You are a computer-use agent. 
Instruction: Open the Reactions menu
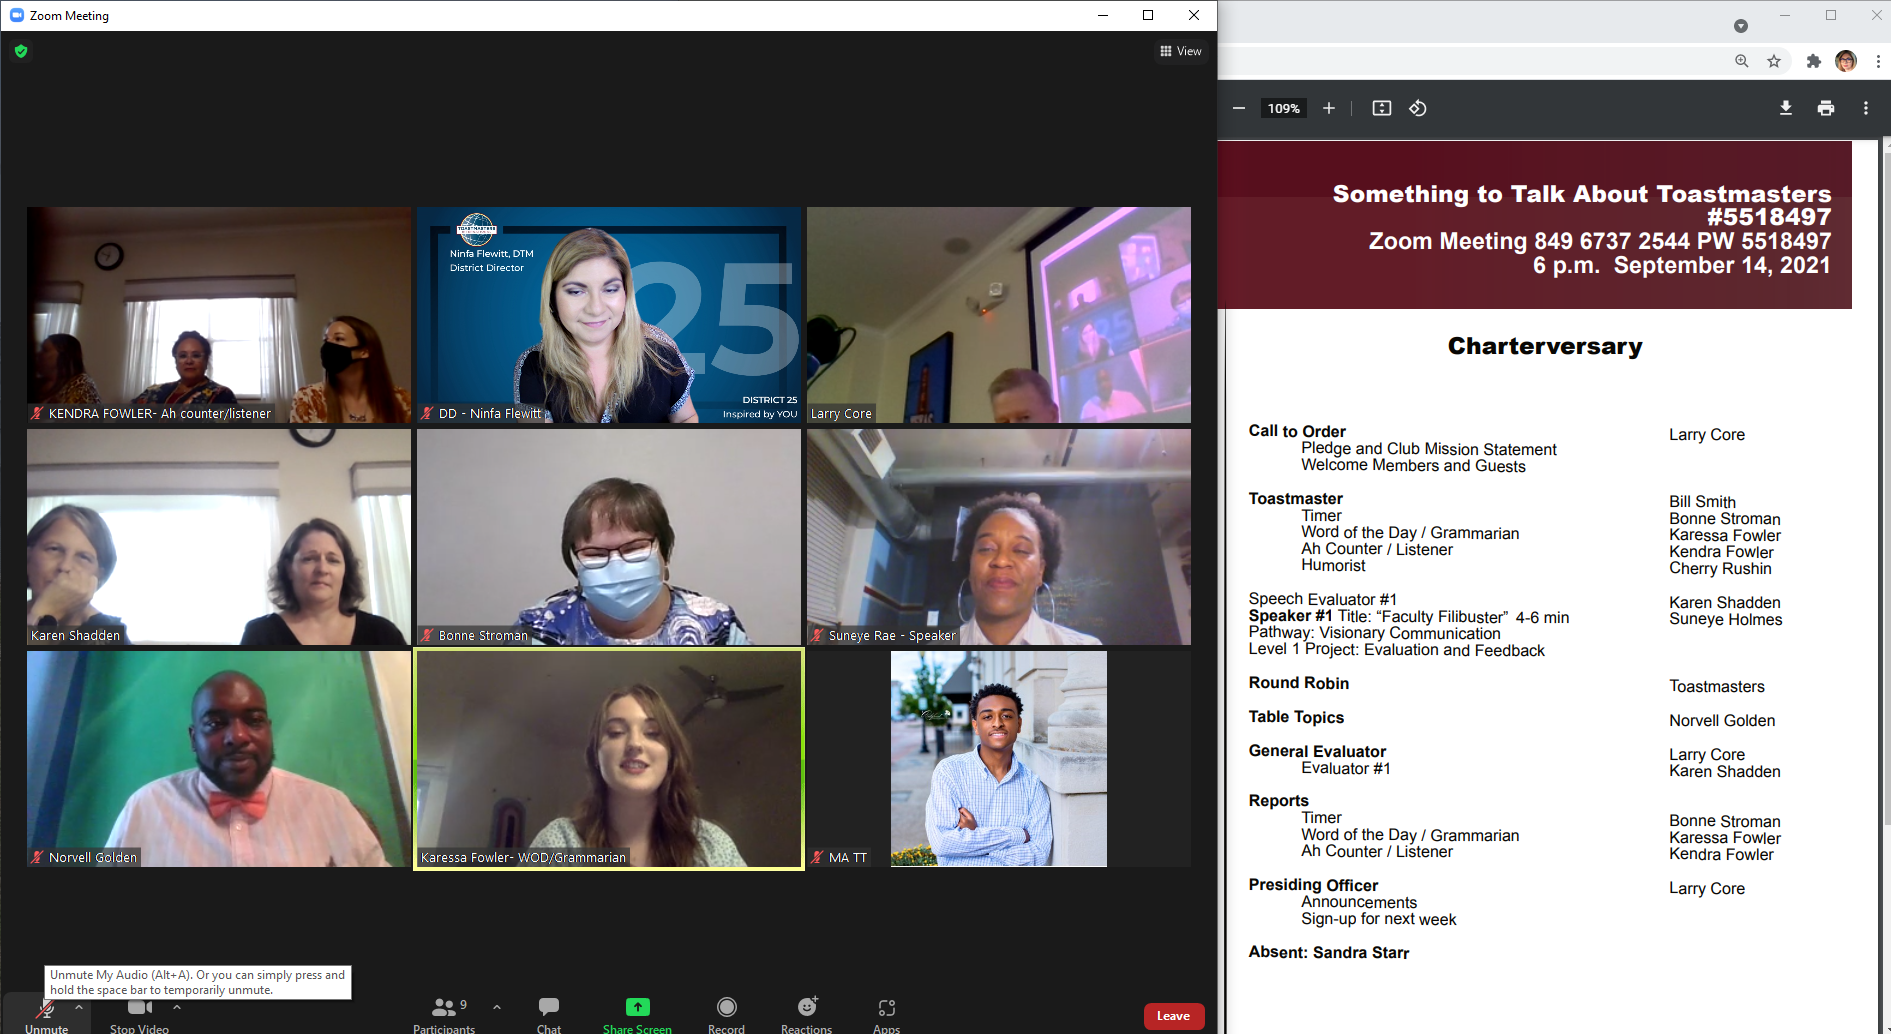[806, 1012]
